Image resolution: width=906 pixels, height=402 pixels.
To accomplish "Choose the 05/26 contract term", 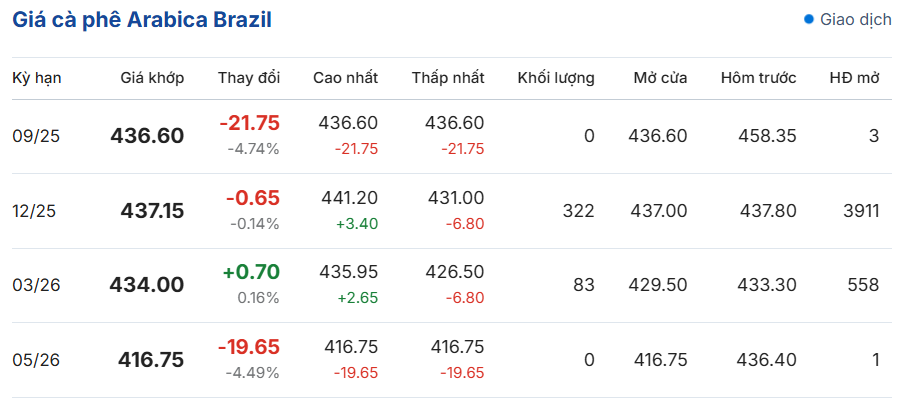I will coord(36,360).
